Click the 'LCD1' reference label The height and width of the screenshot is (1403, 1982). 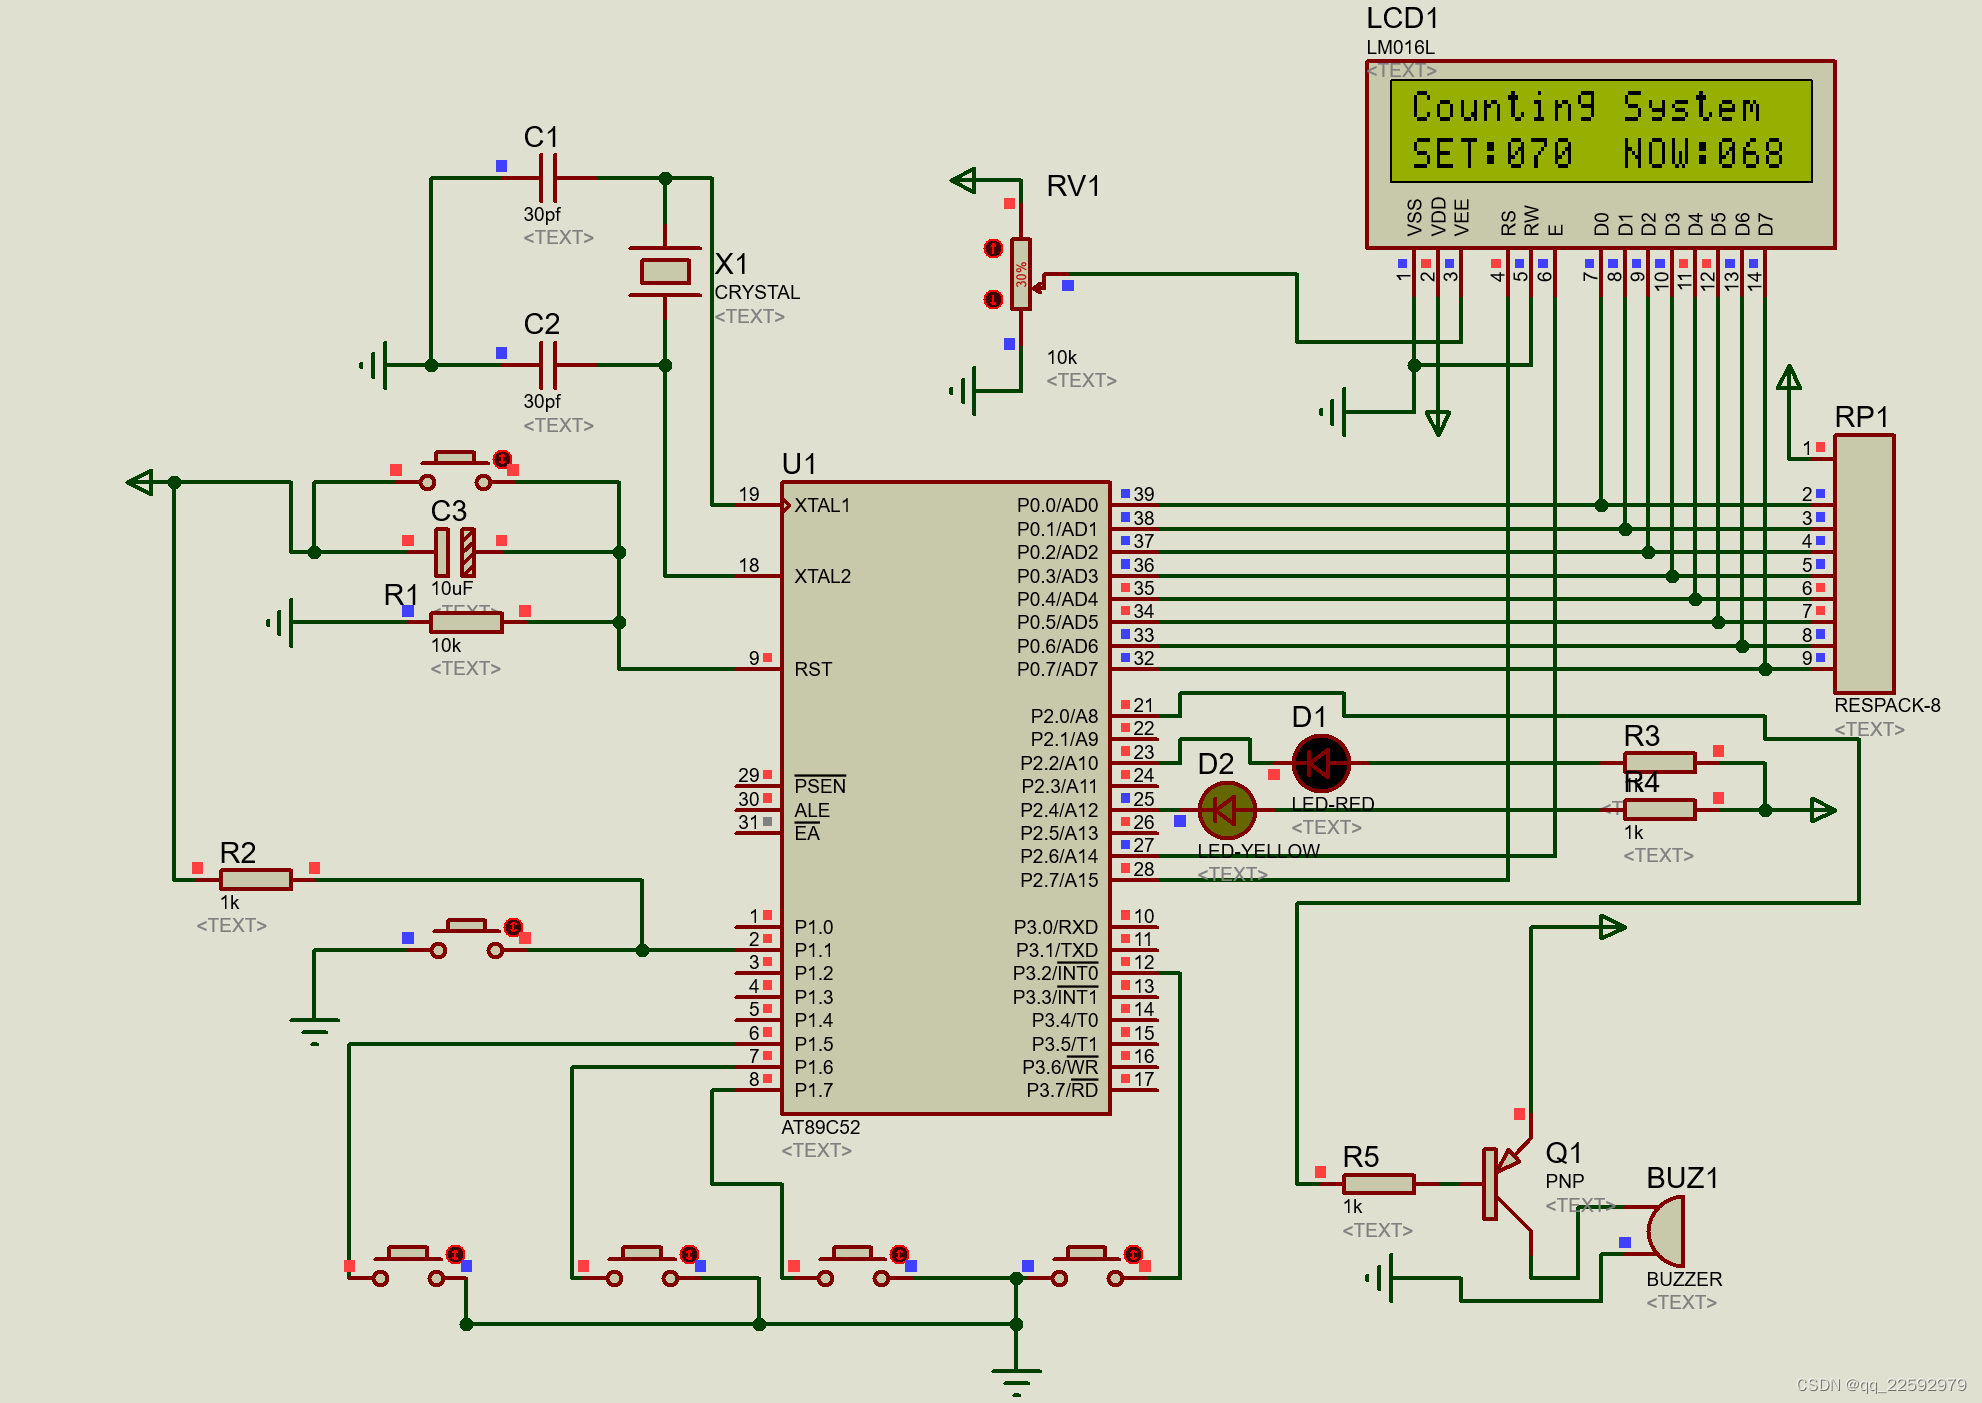[1402, 18]
